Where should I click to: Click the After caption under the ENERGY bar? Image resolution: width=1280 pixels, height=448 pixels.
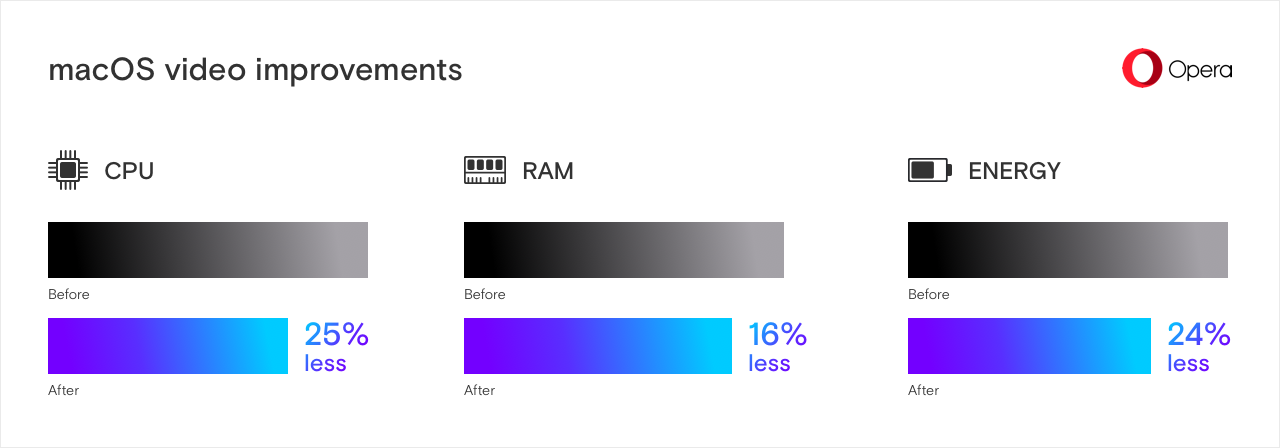click(x=923, y=391)
